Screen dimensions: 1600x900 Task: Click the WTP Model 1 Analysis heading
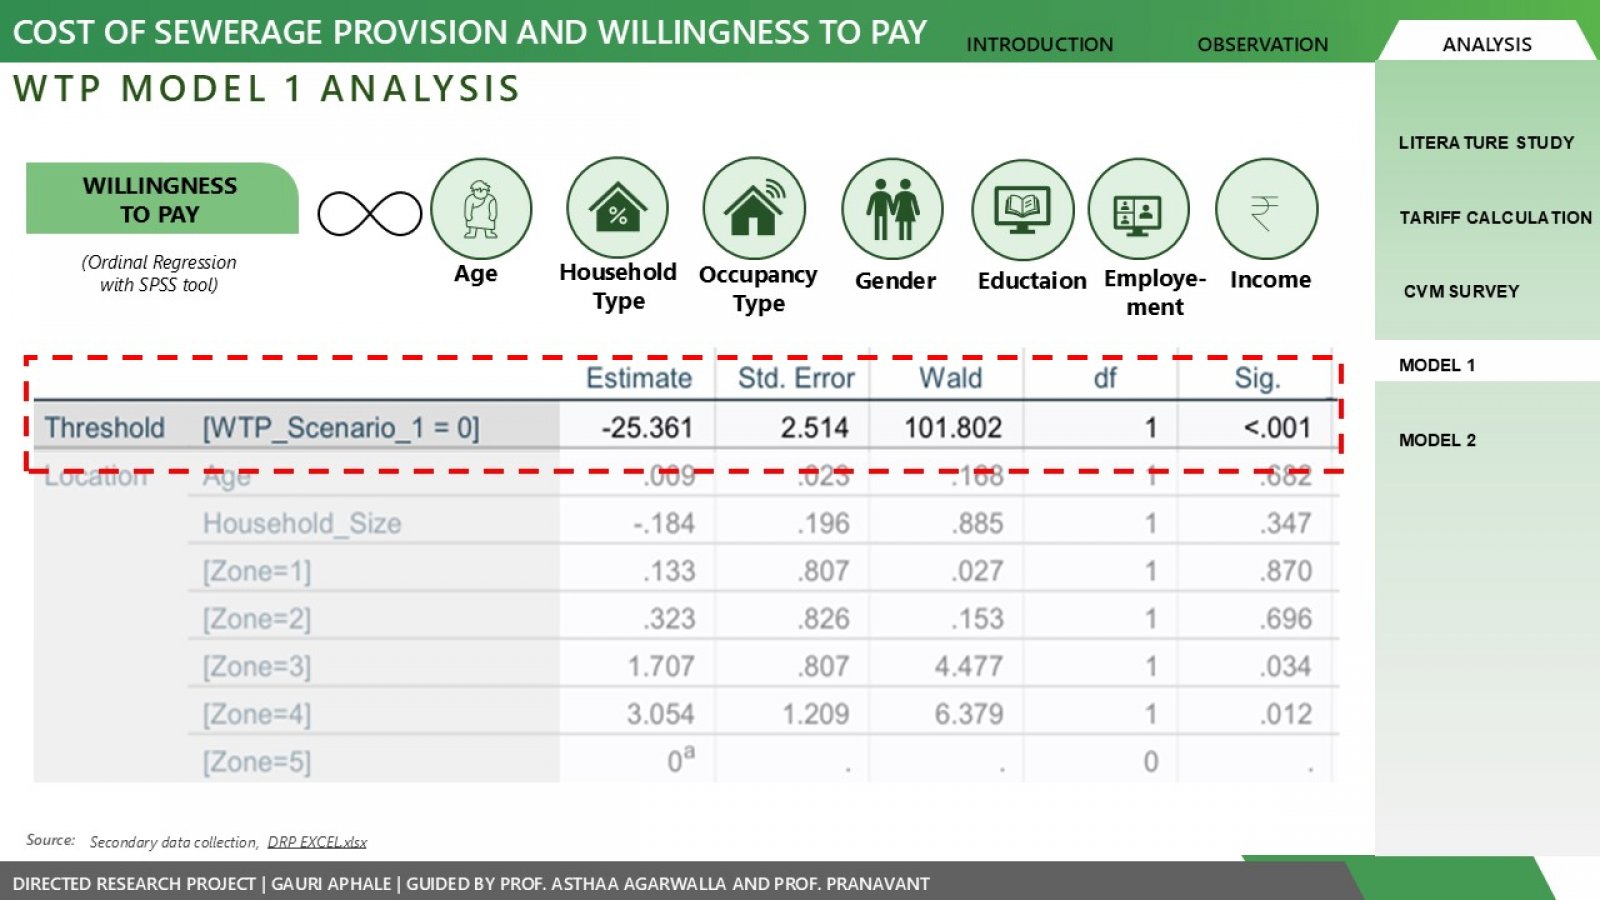267,89
